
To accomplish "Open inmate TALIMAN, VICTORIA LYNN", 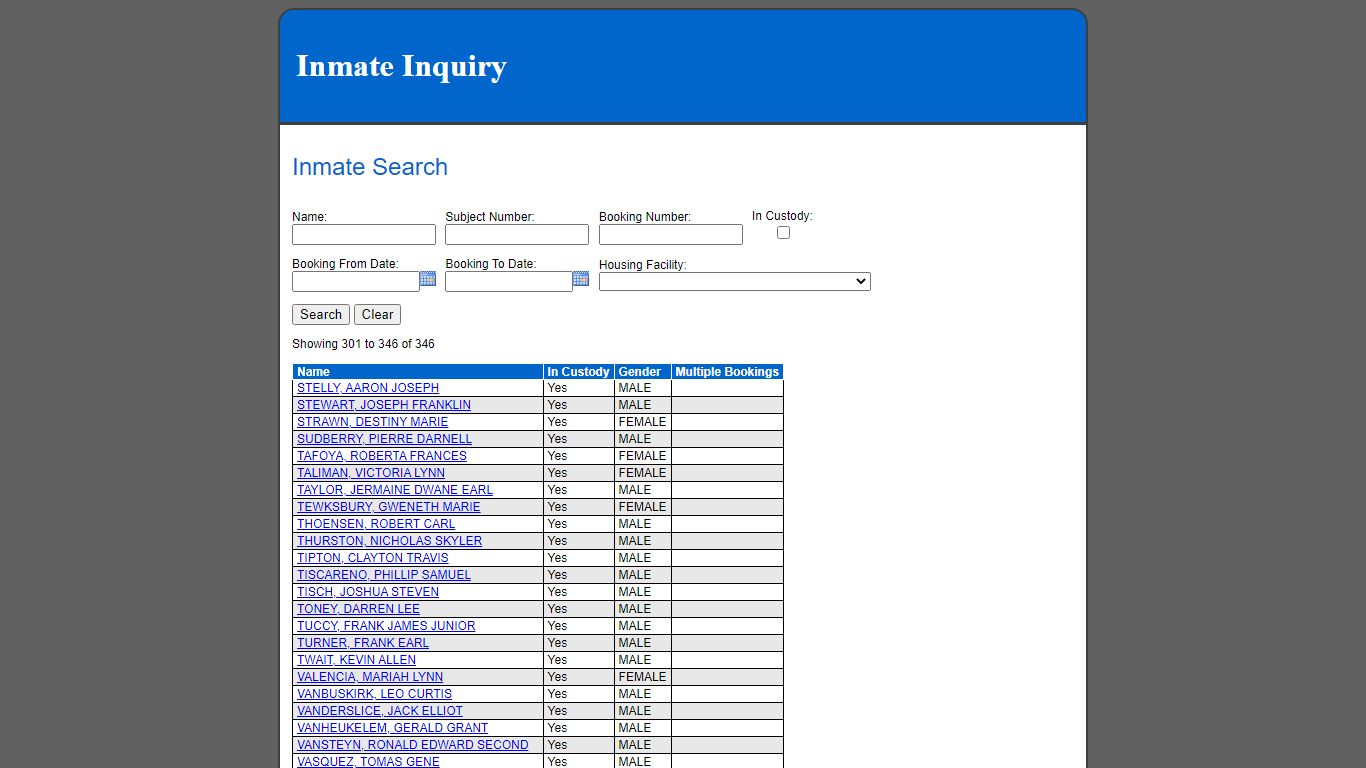I will click(x=371, y=473).
